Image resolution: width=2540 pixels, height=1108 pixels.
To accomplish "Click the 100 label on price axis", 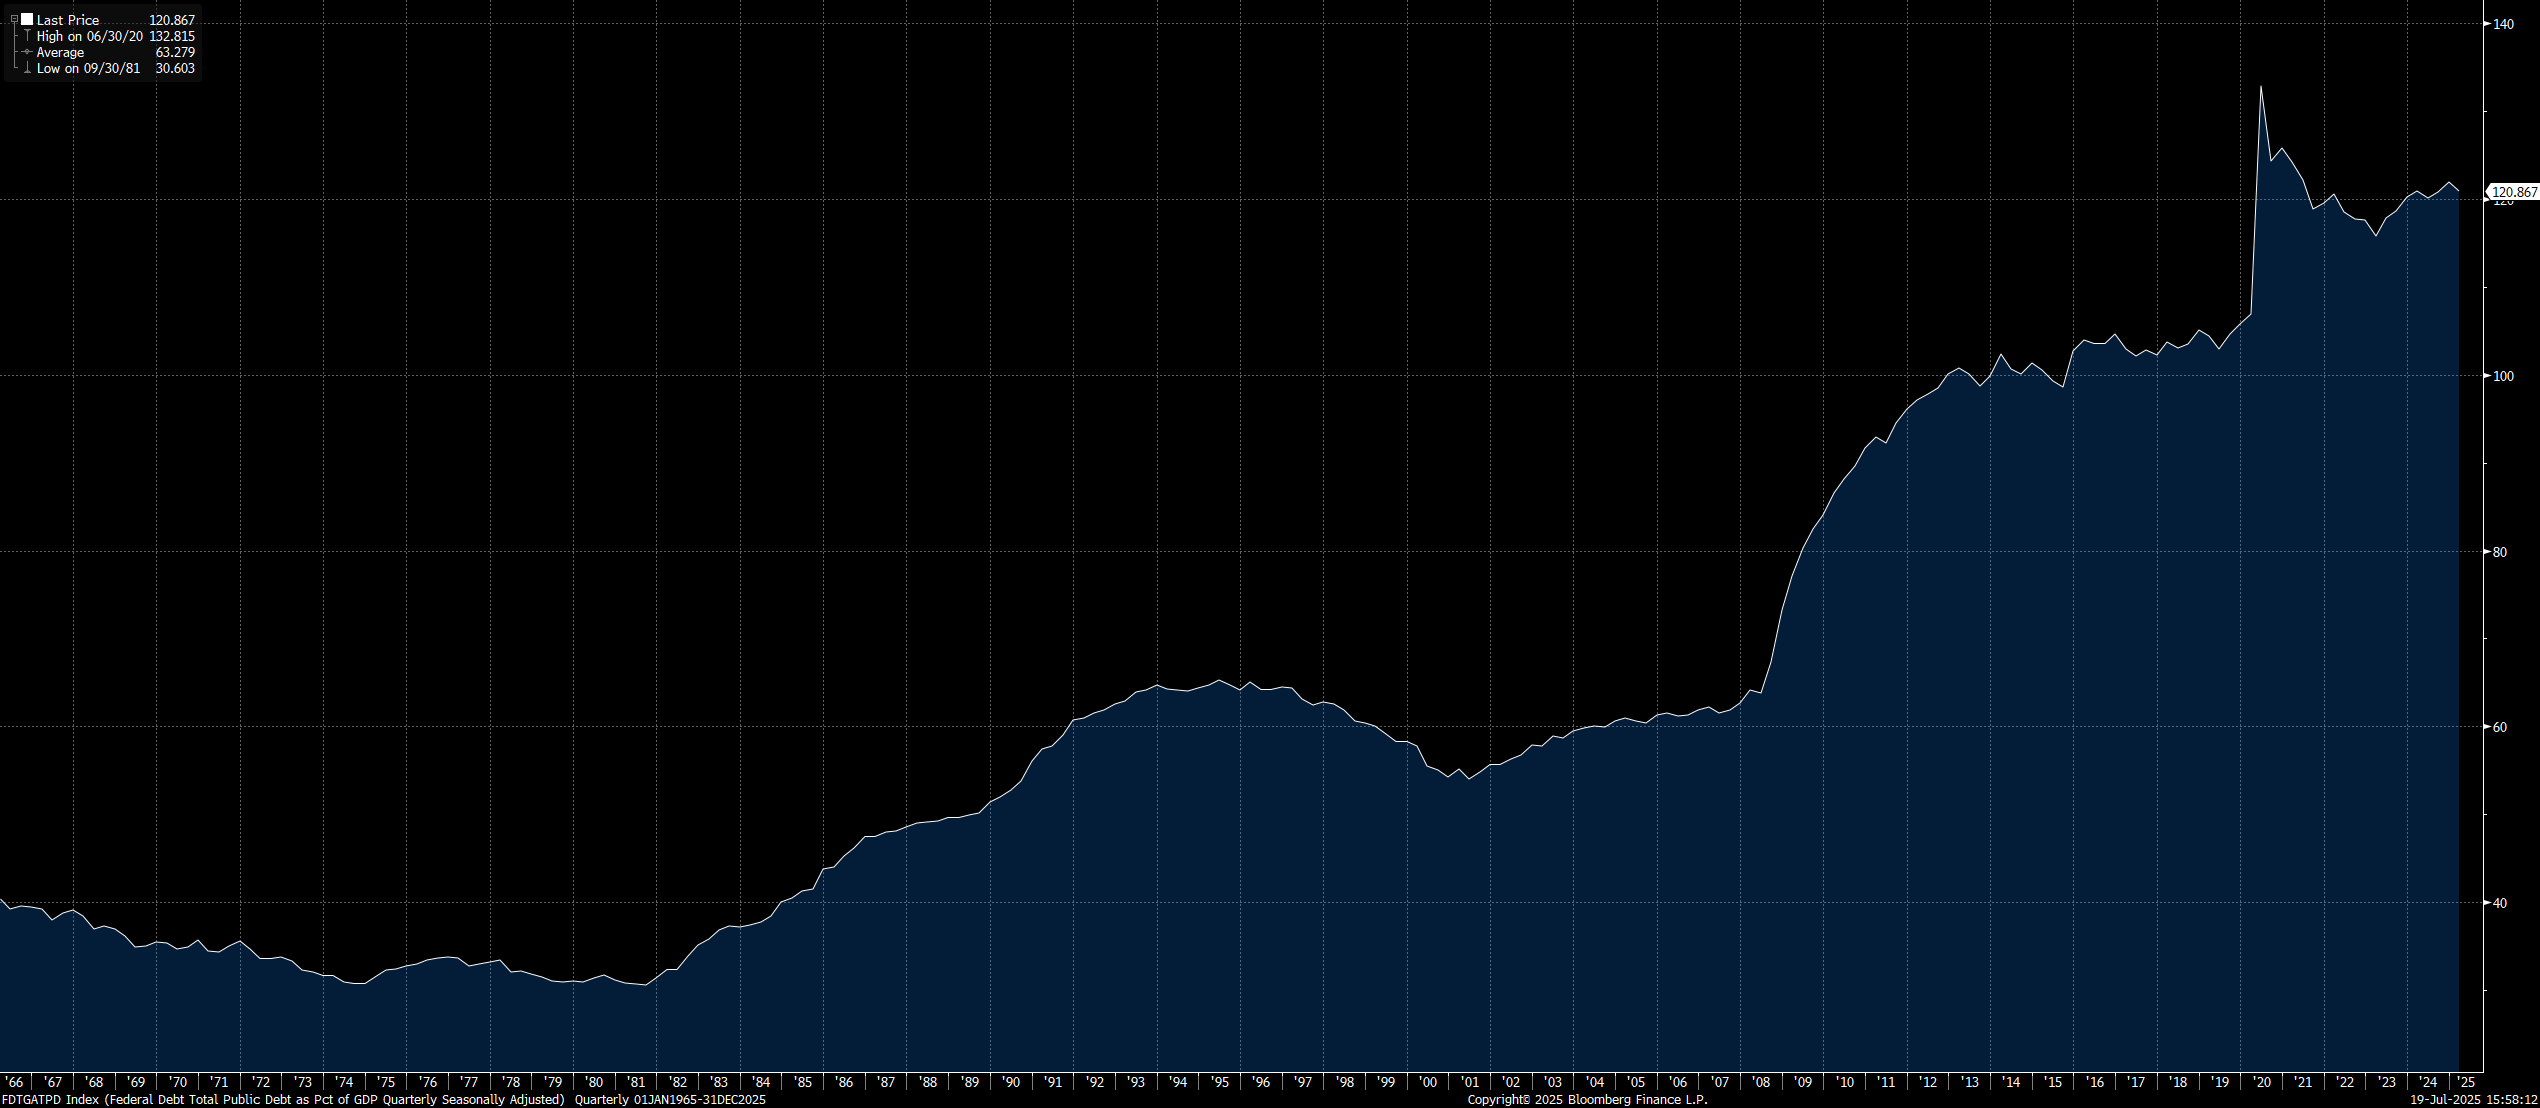I will (x=2503, y=376).
